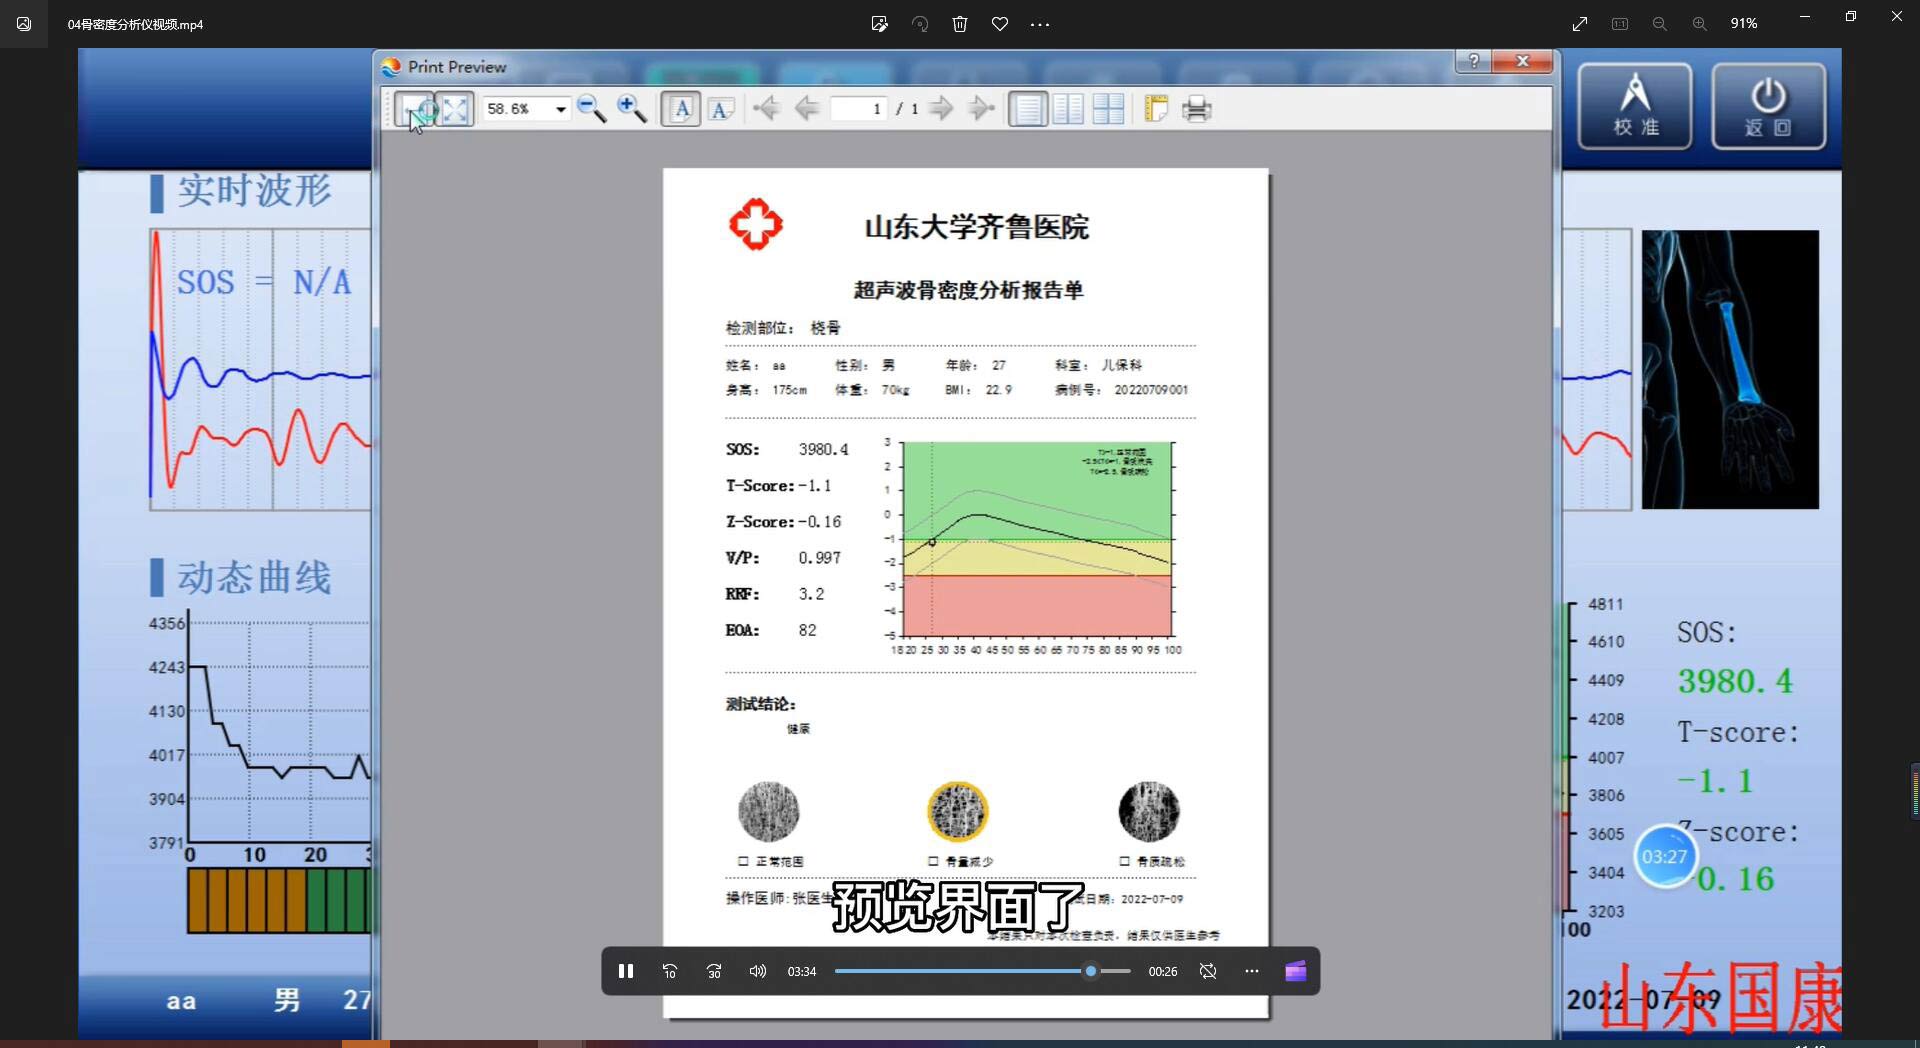Image resolution: width=1920 pixels, height=1048 pixels.
Task: Click the T-score value -1.1
Action: tap(1715, 780)
